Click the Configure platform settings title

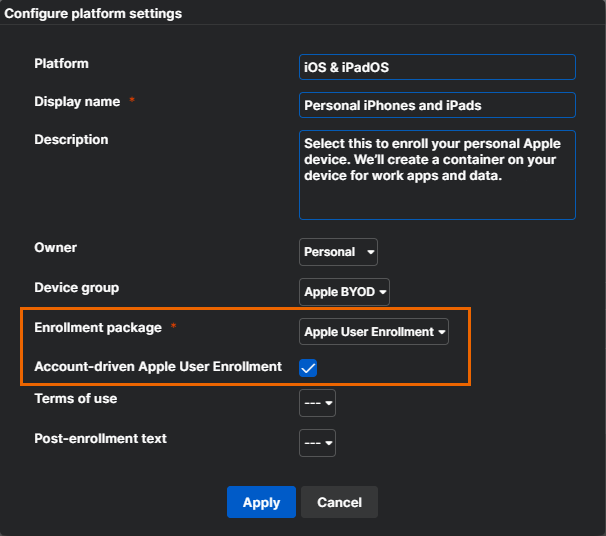click(x=93, y=13)
